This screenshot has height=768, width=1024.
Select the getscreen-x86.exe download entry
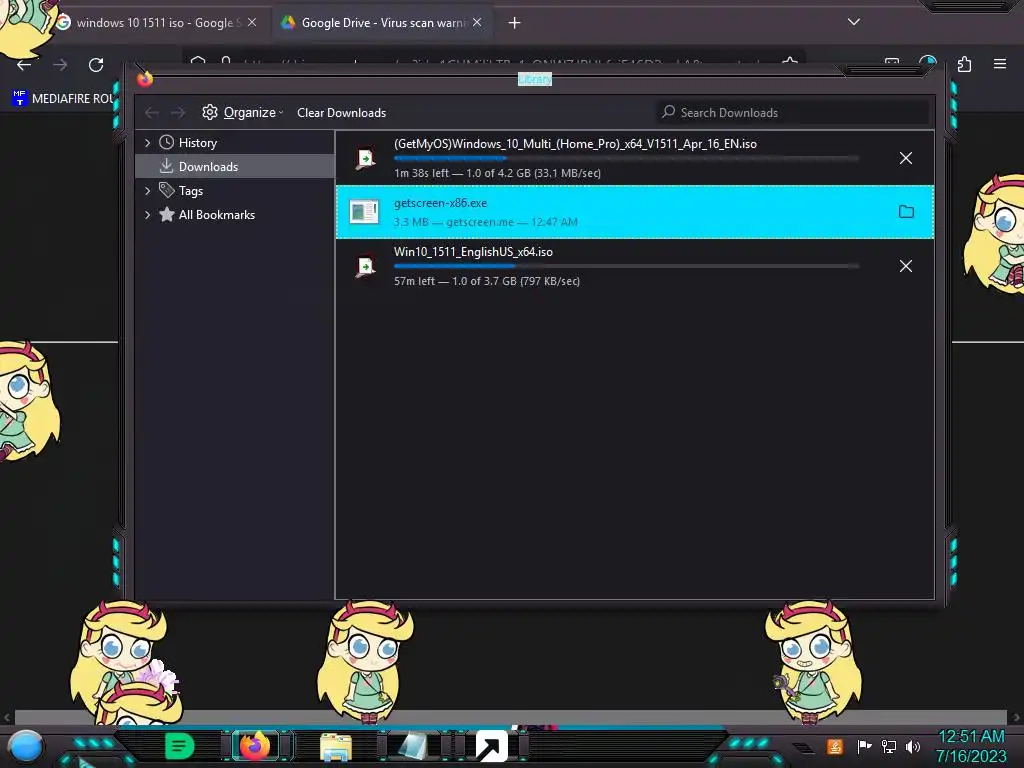click(635, 212)
